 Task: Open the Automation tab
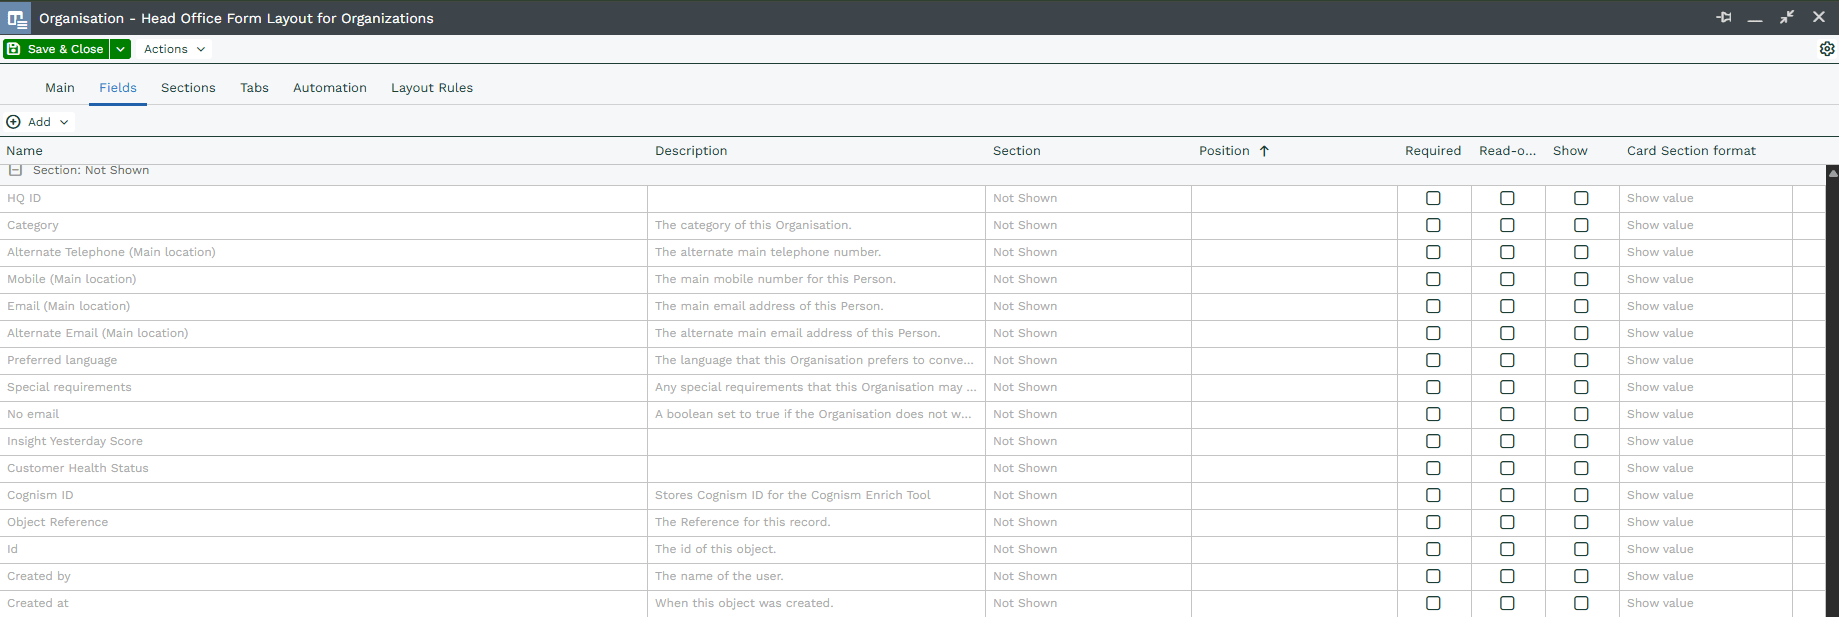pyautogui.click(x=329, y=88)
